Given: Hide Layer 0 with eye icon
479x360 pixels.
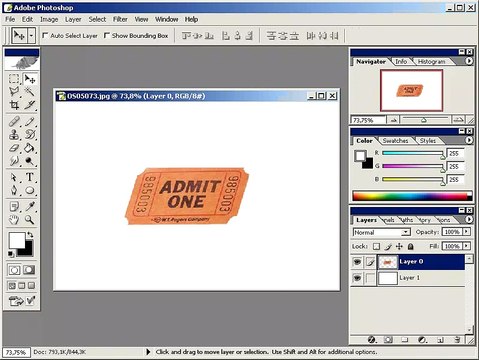Looking at the screenshot, I should click(x=357, y=262).
